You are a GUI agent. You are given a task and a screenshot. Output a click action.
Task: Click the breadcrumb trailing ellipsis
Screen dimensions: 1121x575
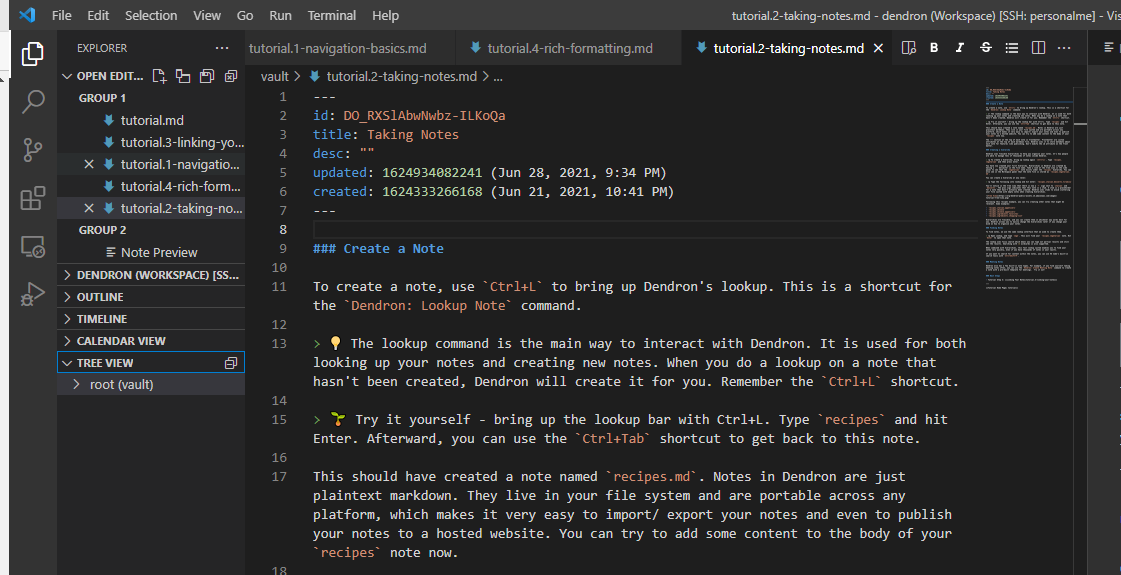pos(498,77)
